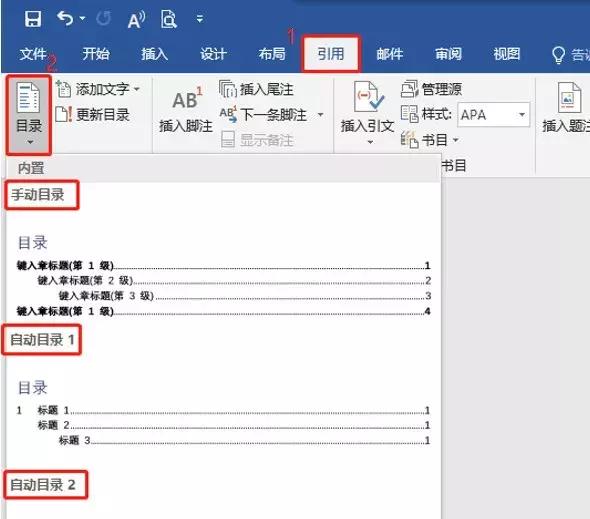Click the 插入引文 icon
The width and height of the screenshot is (590, 519).
pos(368,97)
